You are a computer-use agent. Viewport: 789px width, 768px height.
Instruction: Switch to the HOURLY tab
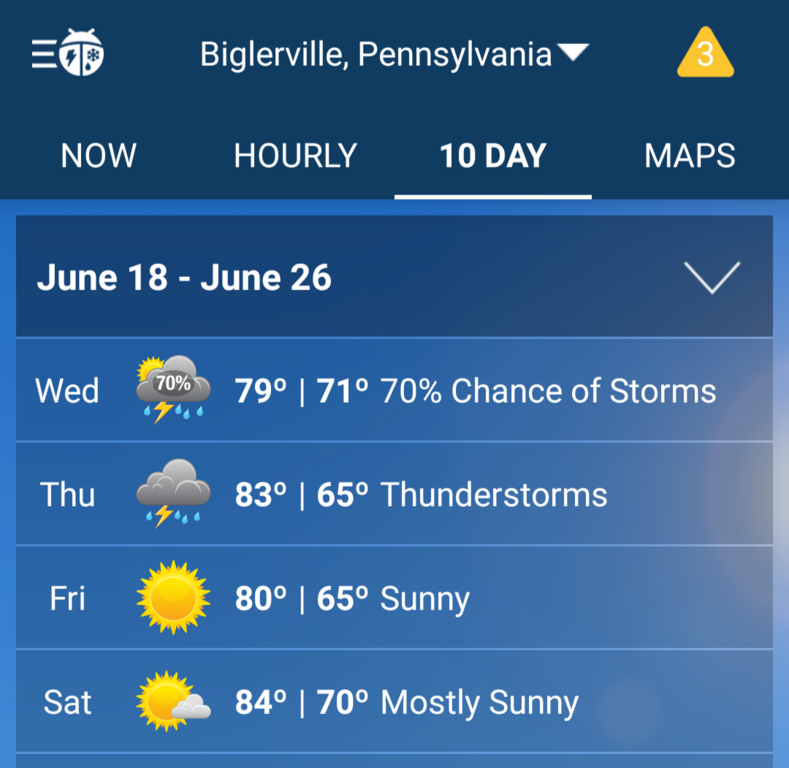pyautogui.click(x=295, y=156)
